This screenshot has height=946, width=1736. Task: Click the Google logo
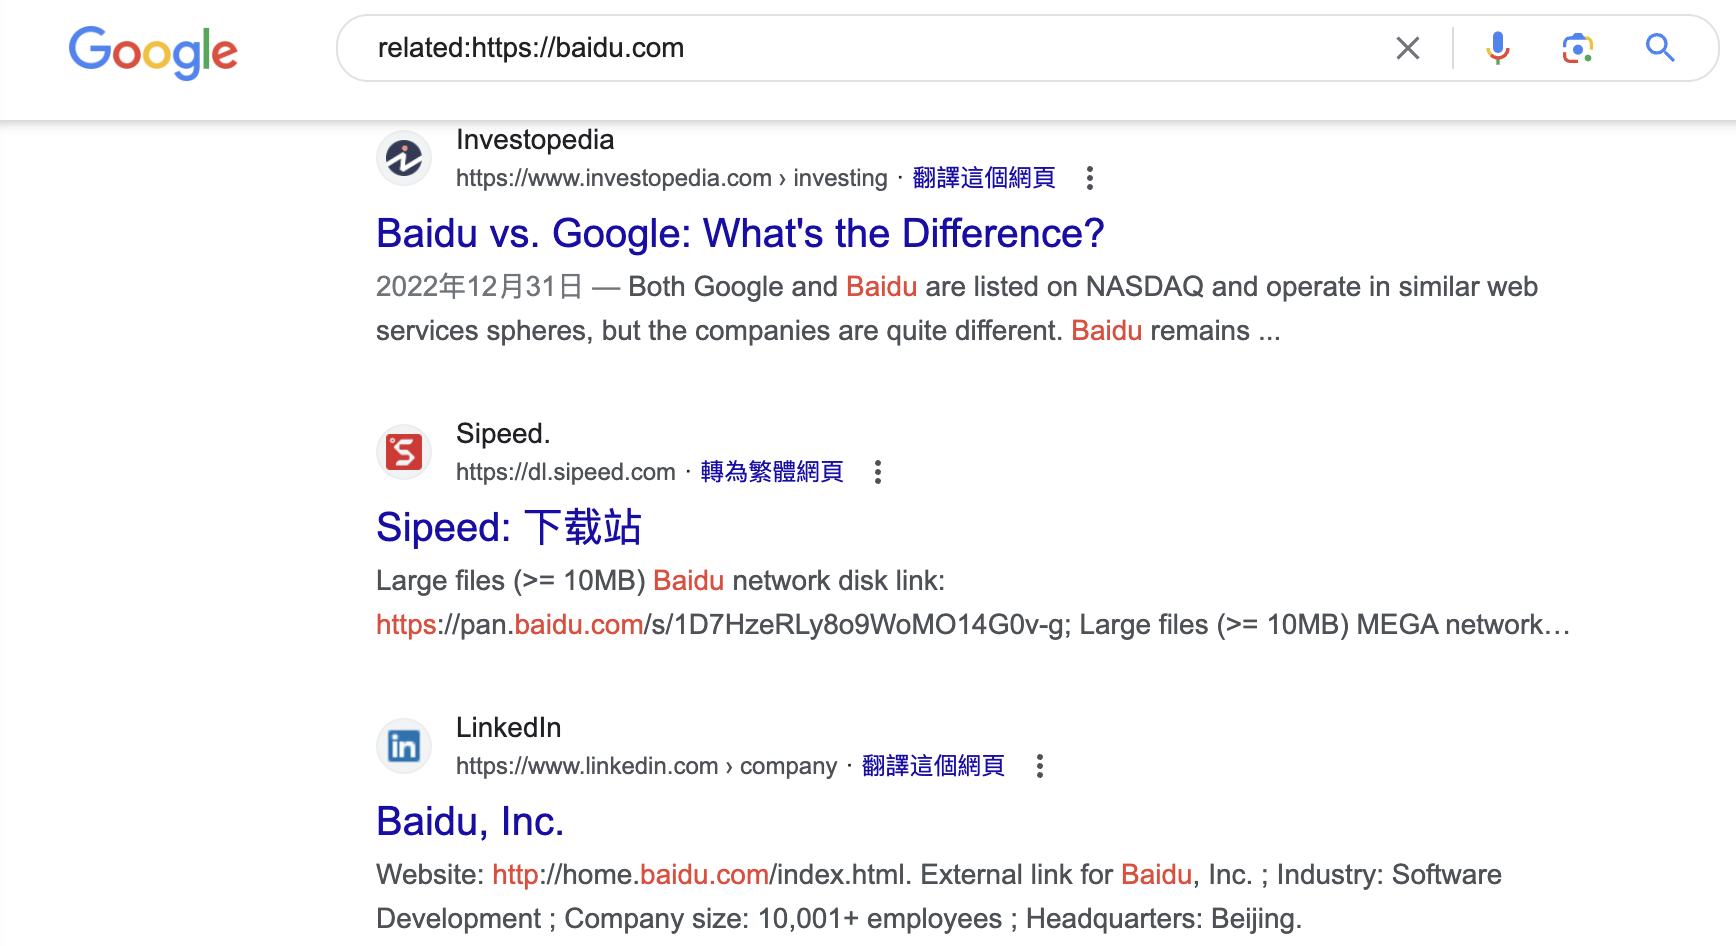point(153,52)
